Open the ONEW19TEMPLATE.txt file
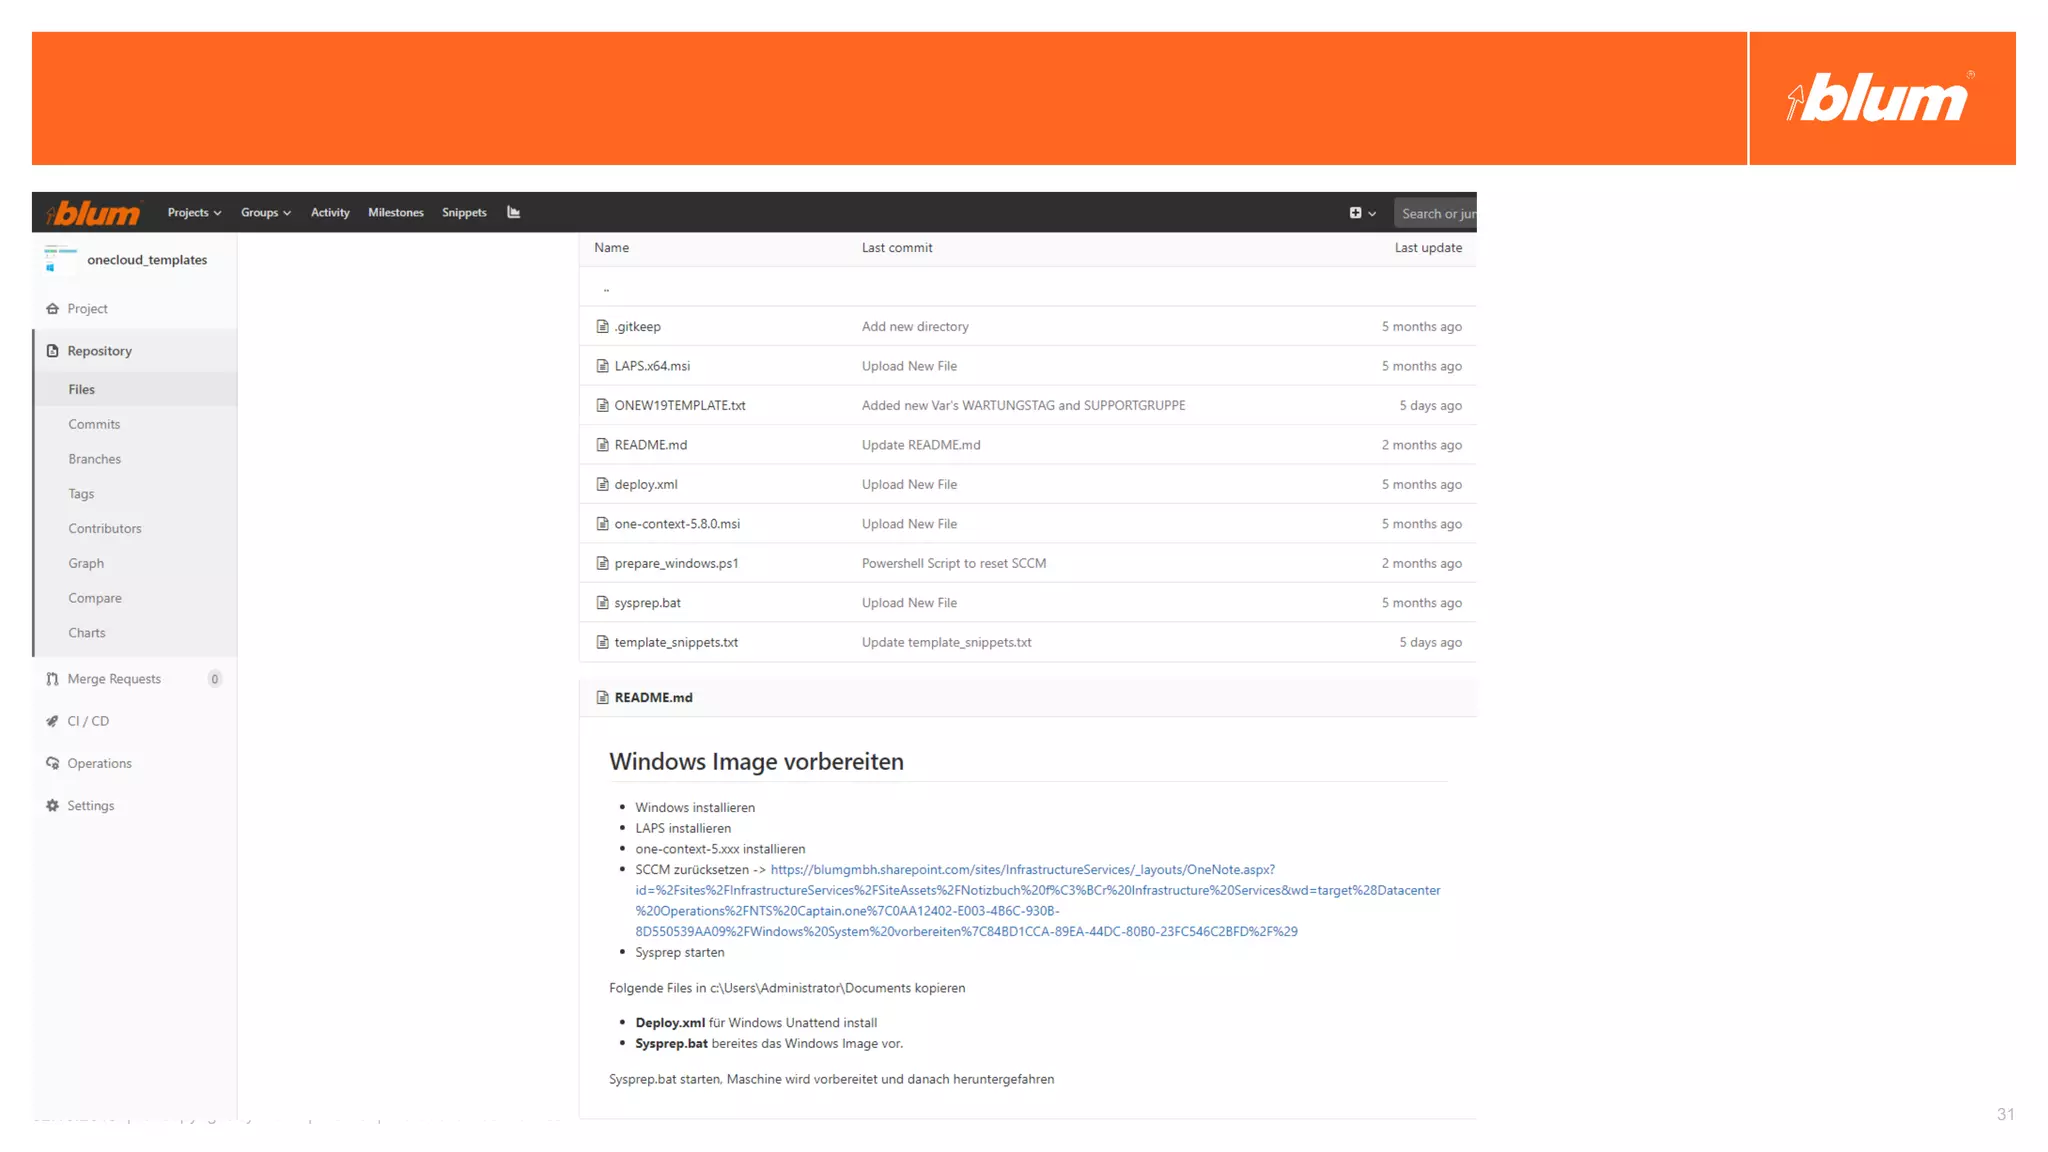The height and width of the screenshot is (1152, 2048). click(679, 405)
